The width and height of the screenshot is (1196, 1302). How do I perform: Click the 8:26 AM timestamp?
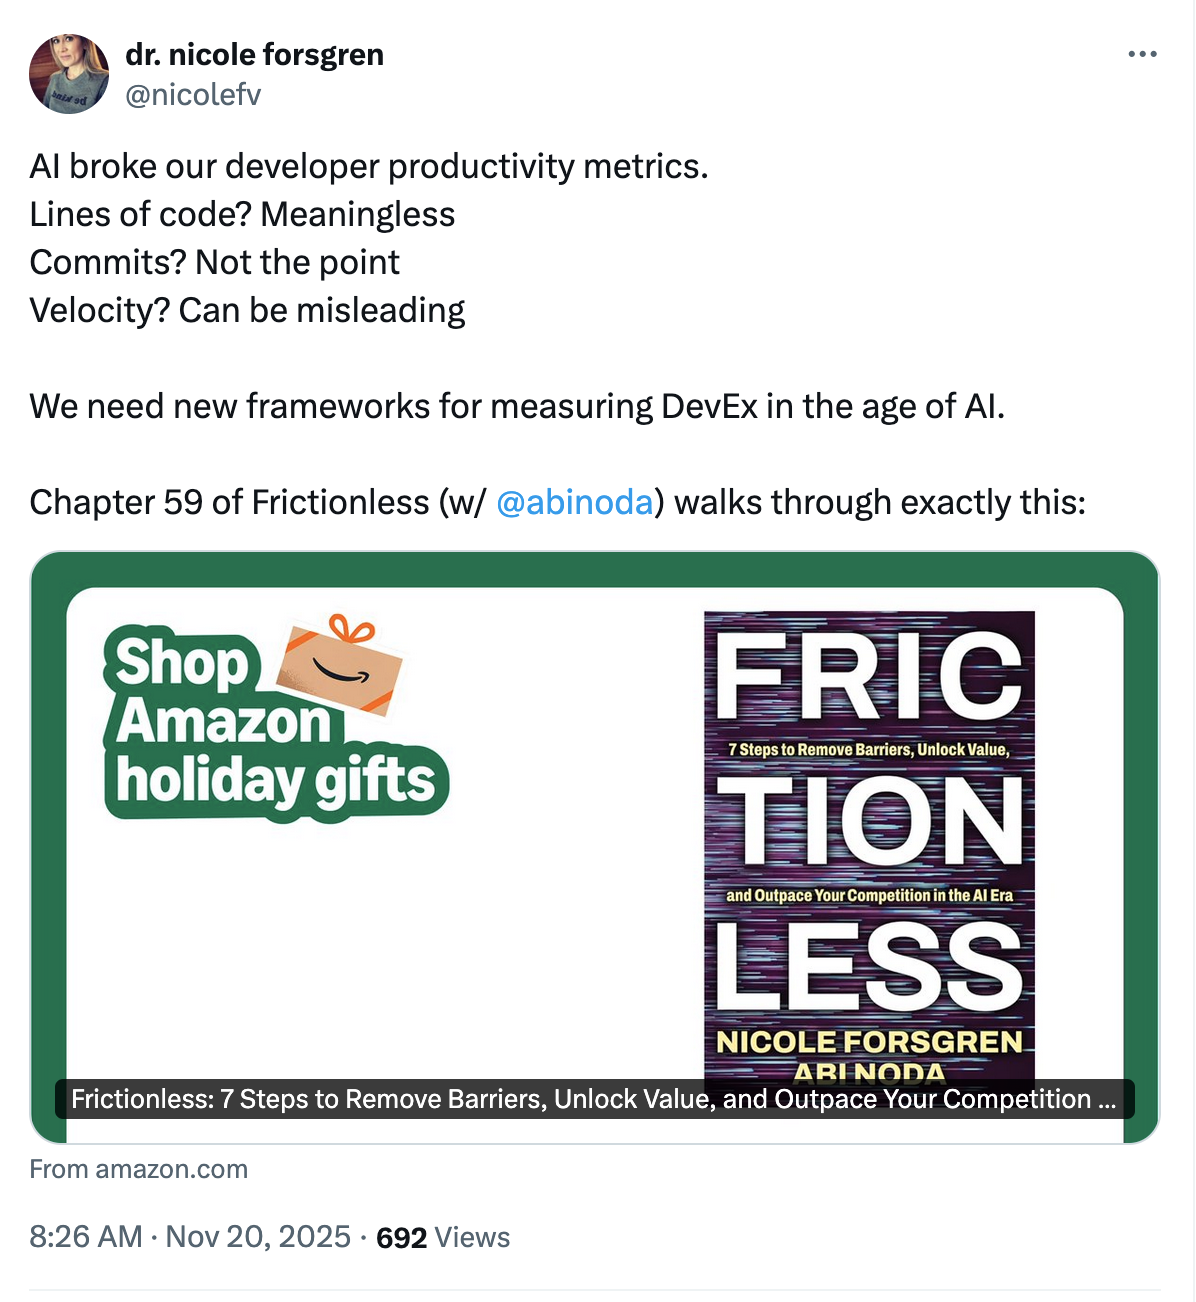pos(85,1237)
